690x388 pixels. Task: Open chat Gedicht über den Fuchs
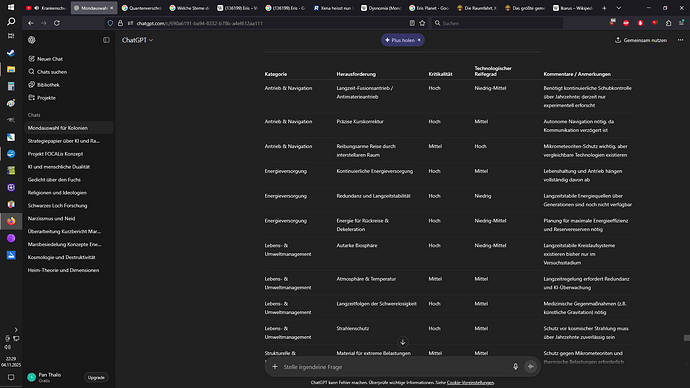(x=69, y=179)
